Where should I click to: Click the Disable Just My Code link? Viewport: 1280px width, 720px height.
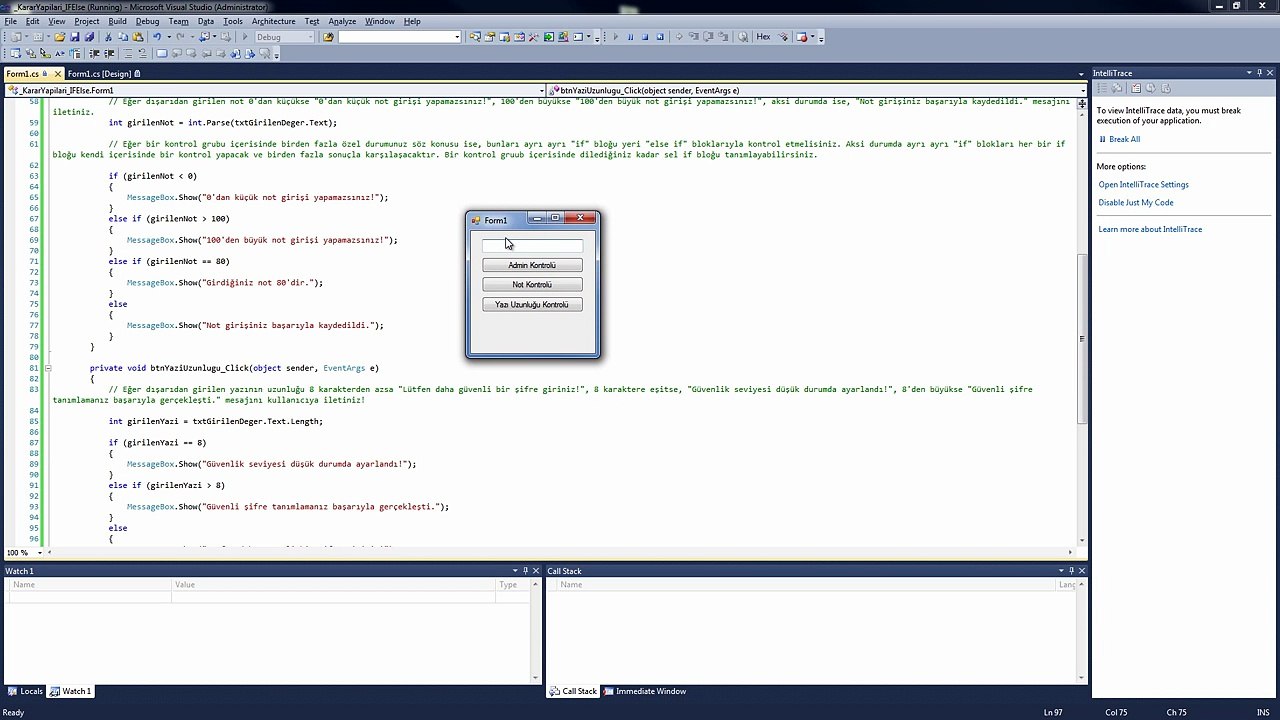click(1136, 203)
